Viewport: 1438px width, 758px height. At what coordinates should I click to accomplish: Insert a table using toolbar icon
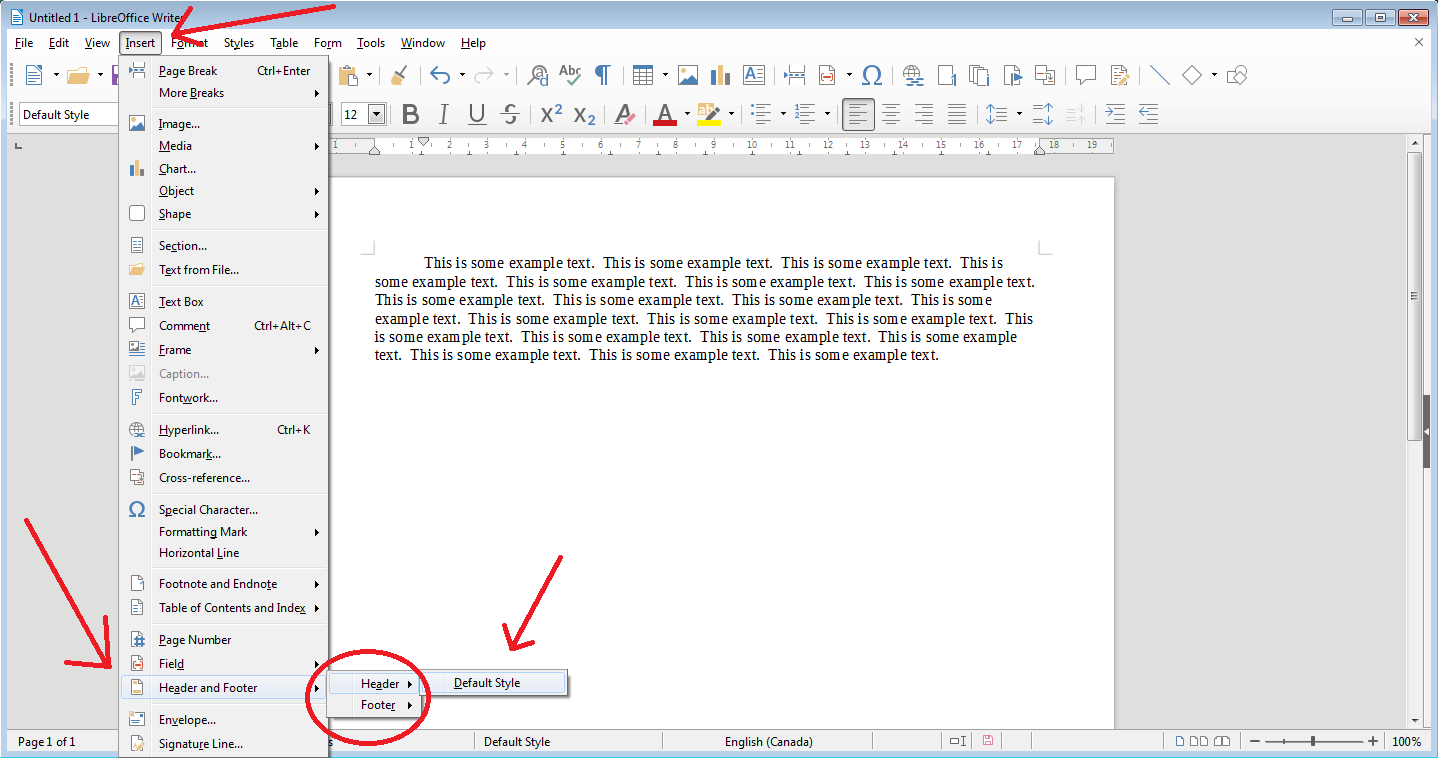[643, 75]
